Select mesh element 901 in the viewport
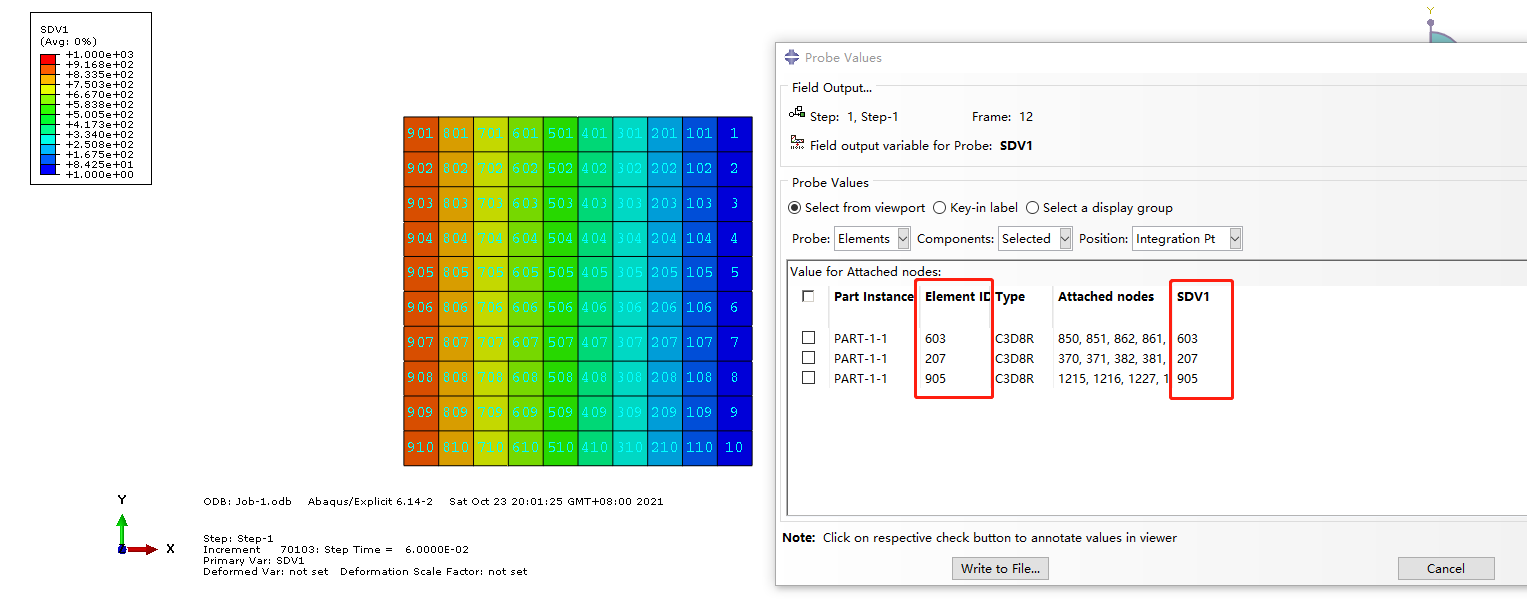Screen dimensions: 1527x604 point(421,133)
